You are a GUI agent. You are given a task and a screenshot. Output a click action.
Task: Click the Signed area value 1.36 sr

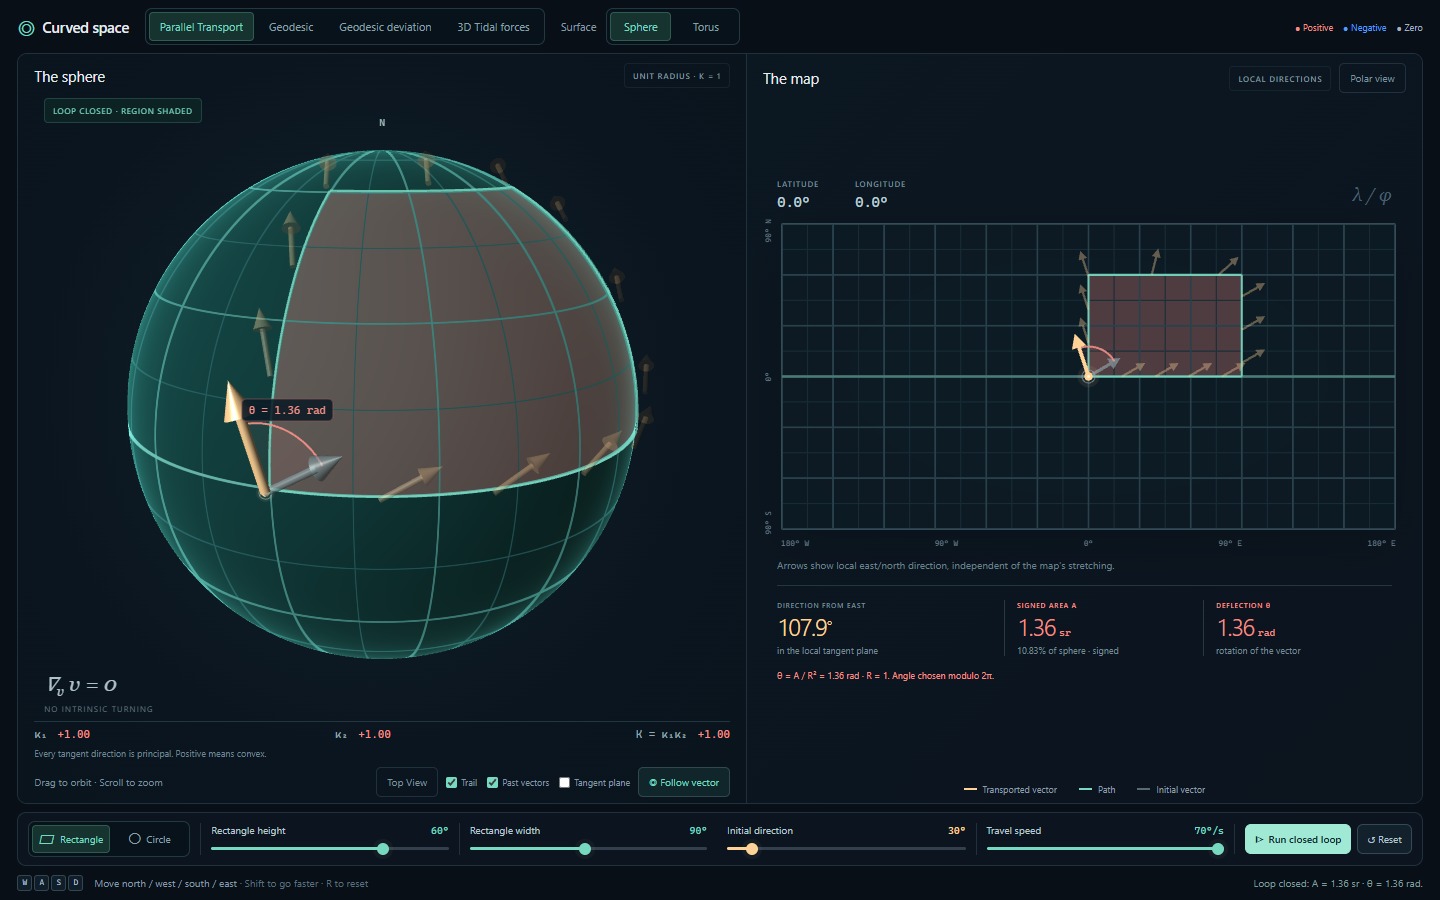[x=1044, y=628]
